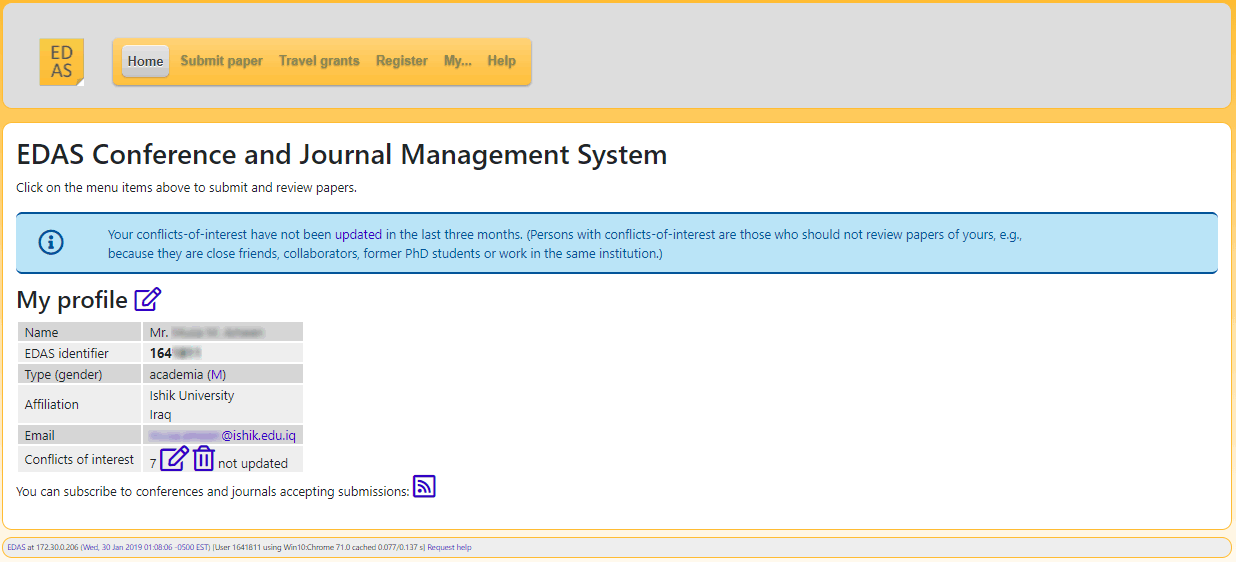
Task: Click the info icon in blue banner
Action: tap(51, 242)
